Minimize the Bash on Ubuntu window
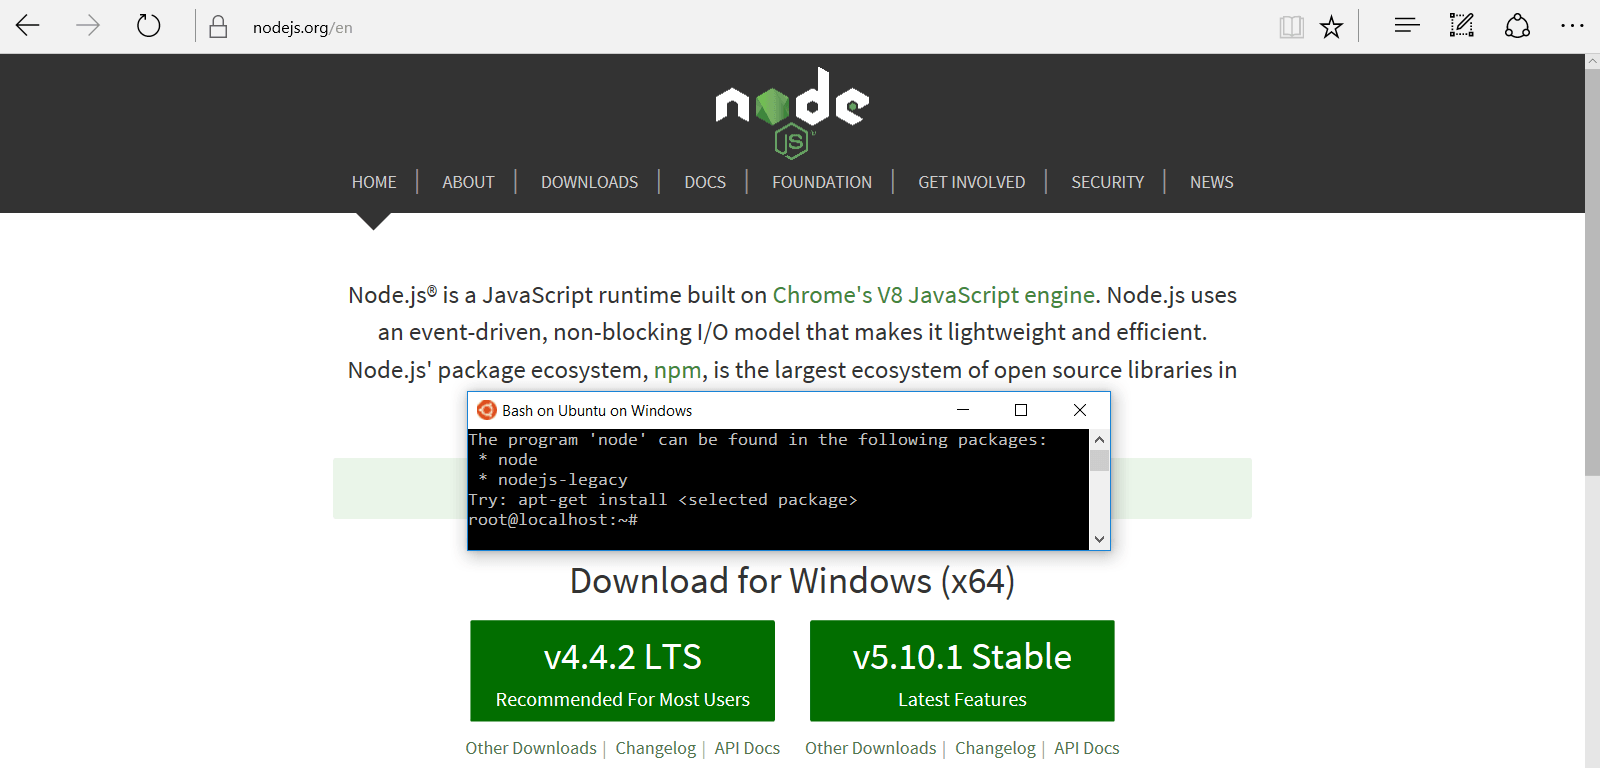Viewport: 1600px width, 768px height. tap(963, 410)
